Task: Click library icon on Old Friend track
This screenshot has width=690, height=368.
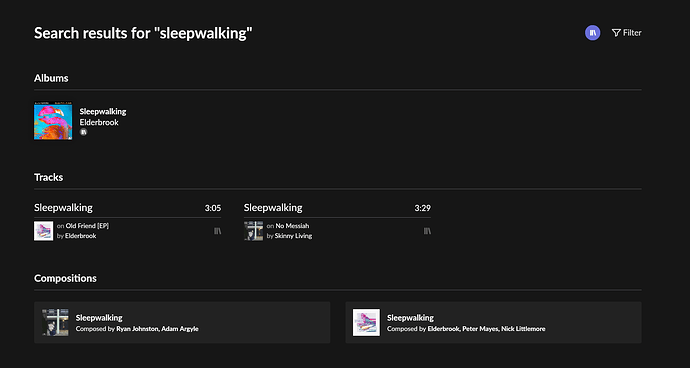Action: pyautogui.click(x=217, y=231)
